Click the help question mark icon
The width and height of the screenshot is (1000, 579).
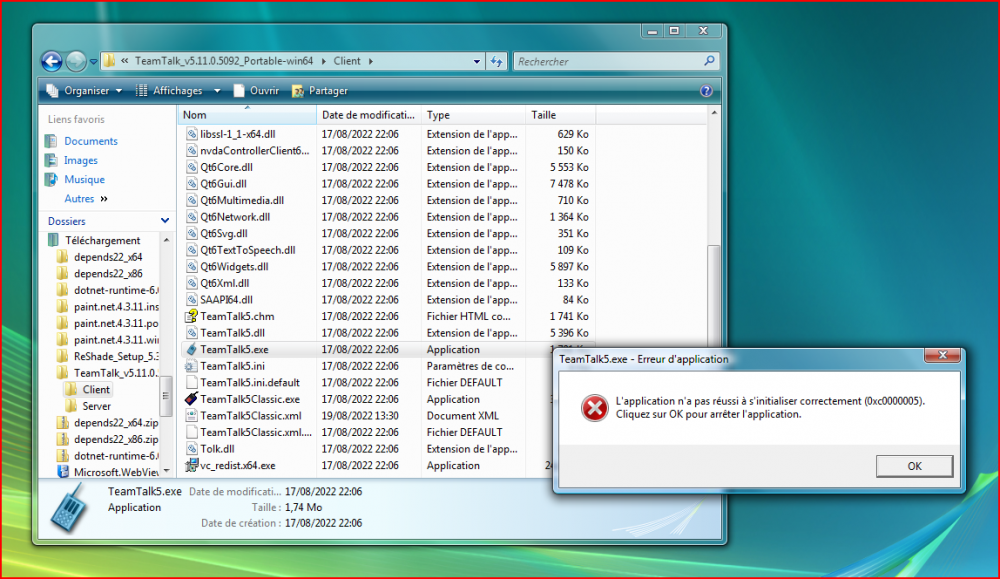pos(706,91)
